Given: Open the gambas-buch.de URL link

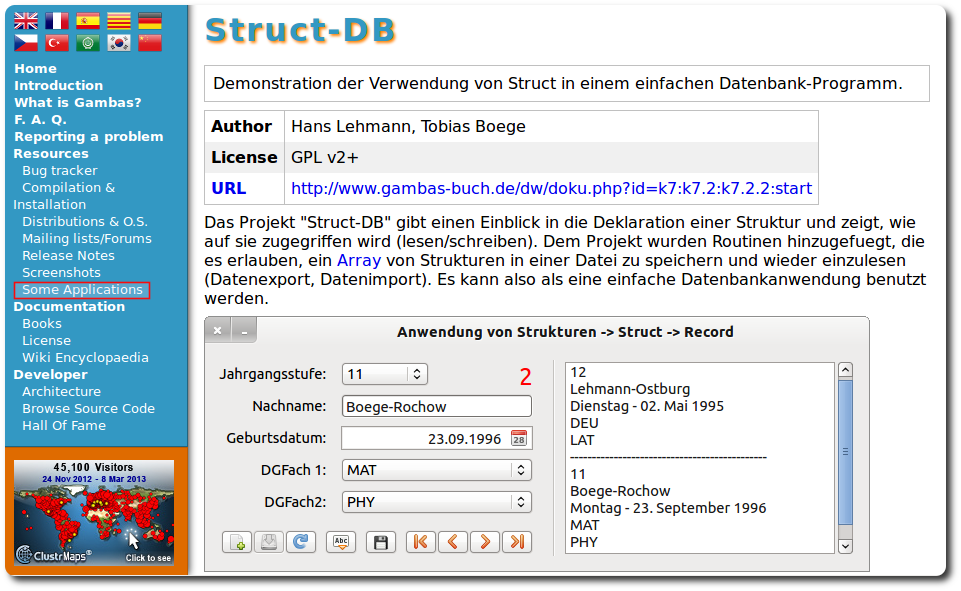Looking at the screenshot, I should [x=551, y=188].
